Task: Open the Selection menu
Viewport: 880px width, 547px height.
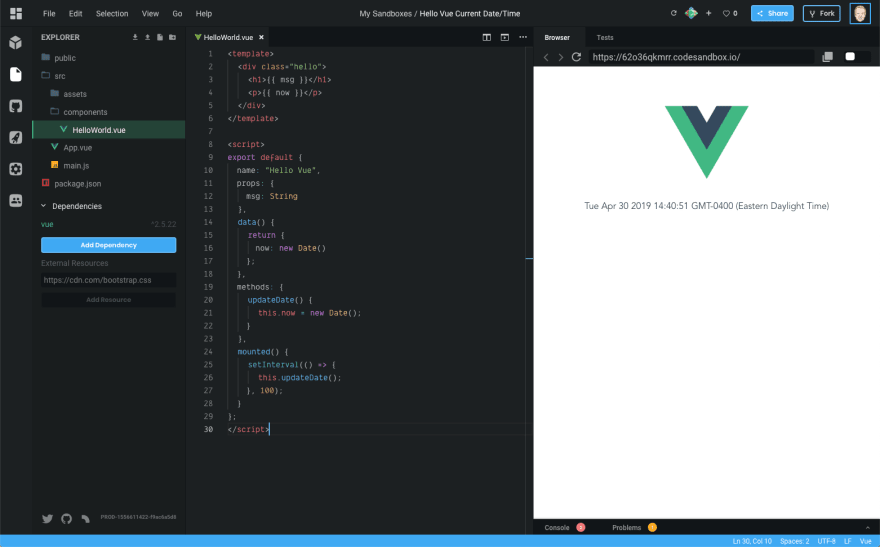Action: [112, 13]
